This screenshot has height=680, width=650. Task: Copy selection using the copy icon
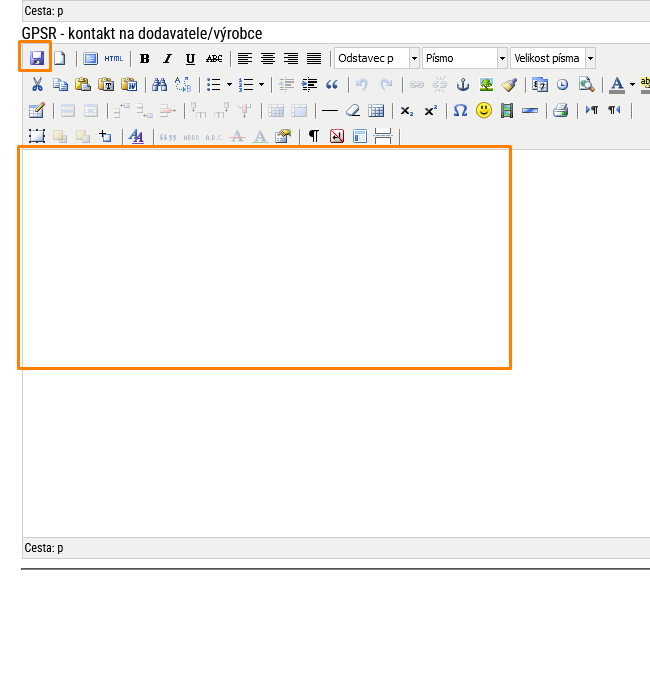[60, 84]
